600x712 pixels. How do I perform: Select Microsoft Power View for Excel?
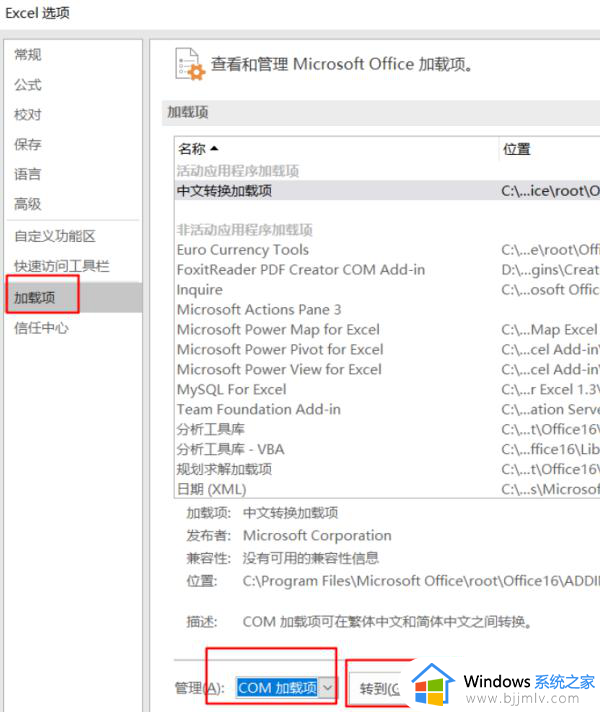point(387,370)
